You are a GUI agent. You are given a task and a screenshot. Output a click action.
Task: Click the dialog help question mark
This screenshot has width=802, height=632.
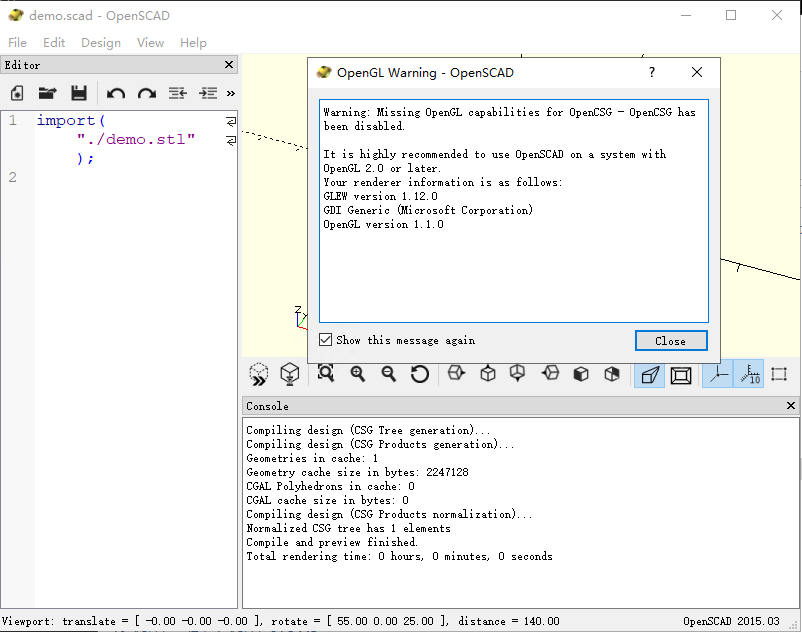(651, 72)
